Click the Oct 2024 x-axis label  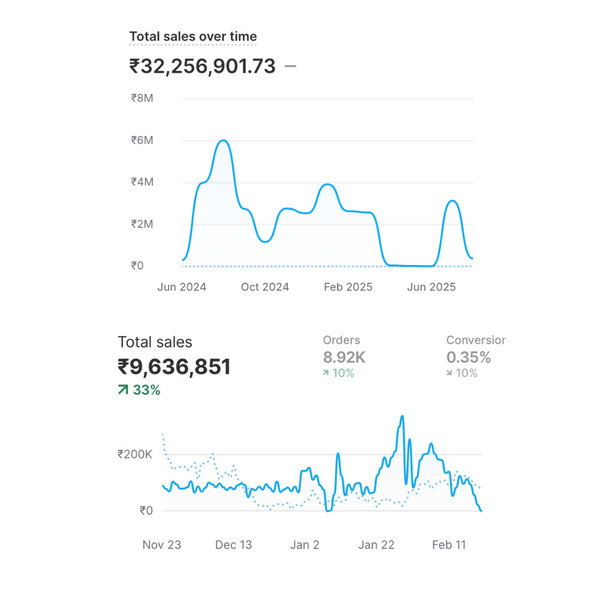[265, 287]
